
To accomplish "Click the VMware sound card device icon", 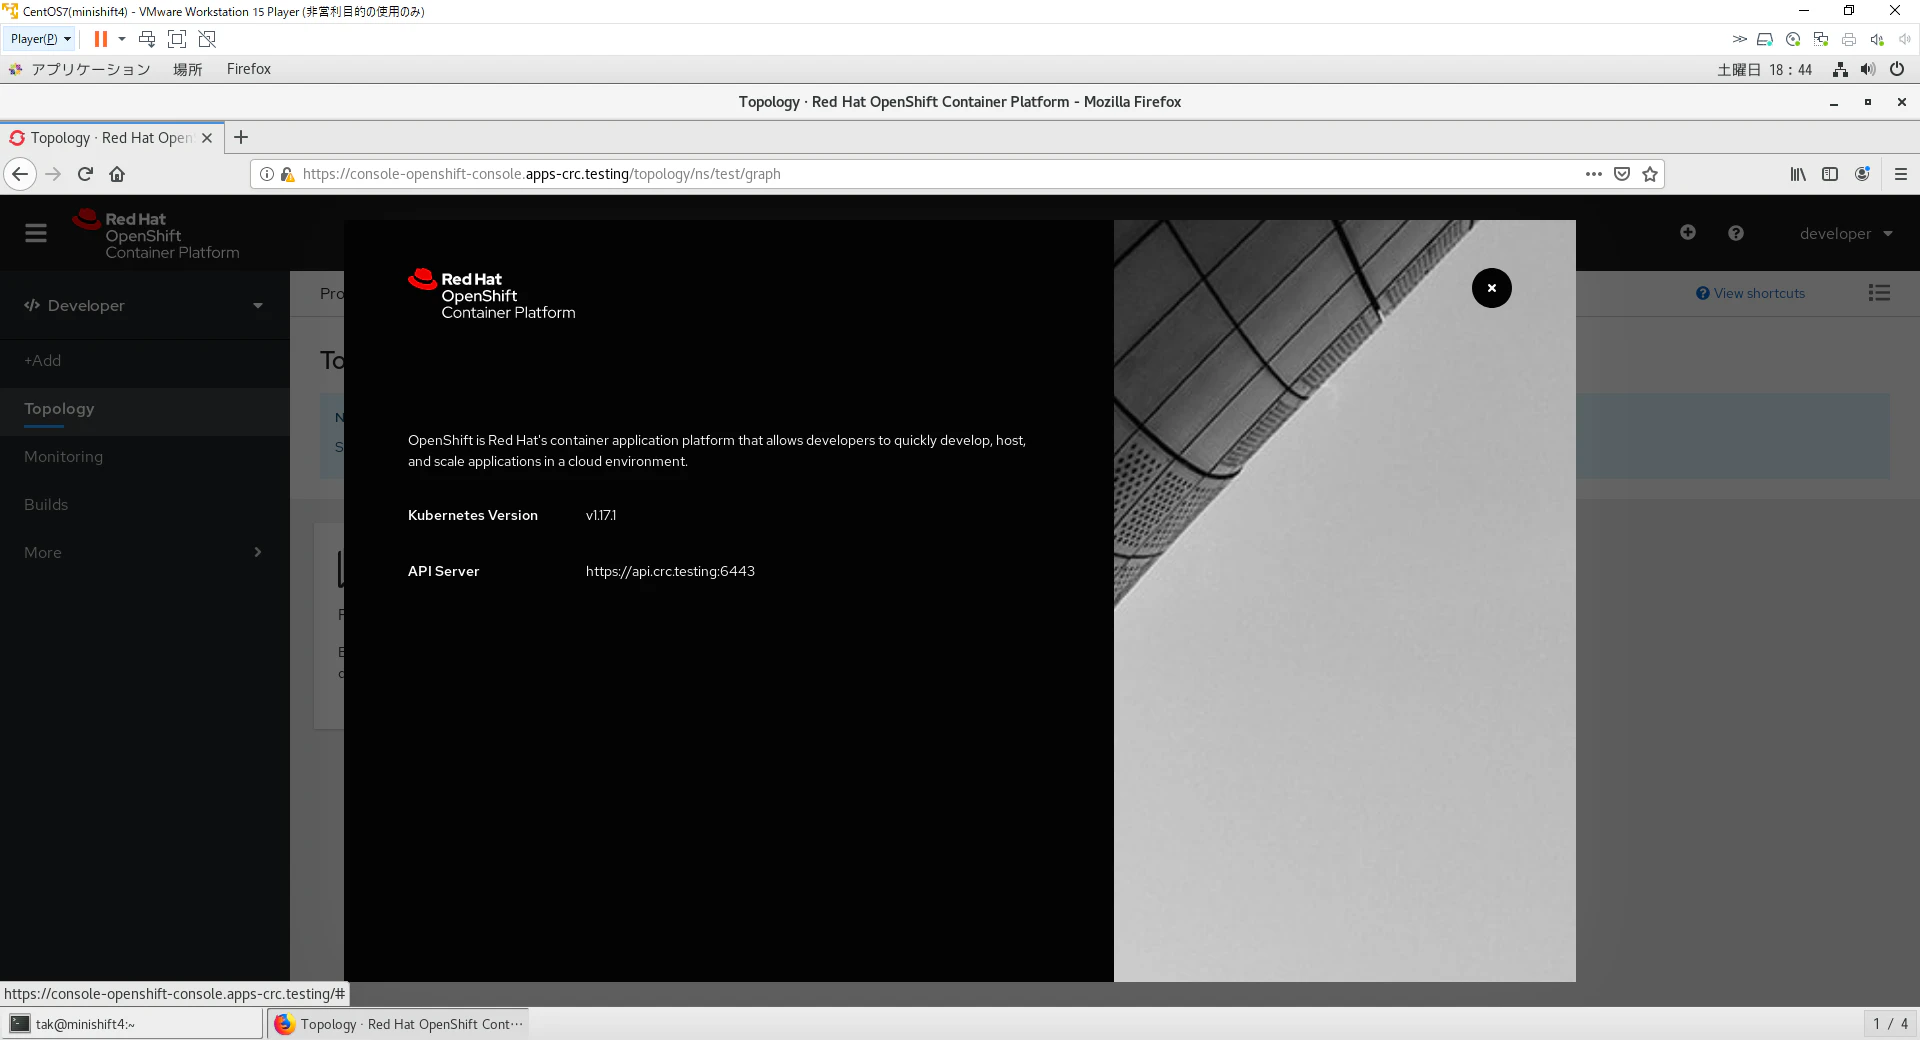I will tap(1877, 39).
